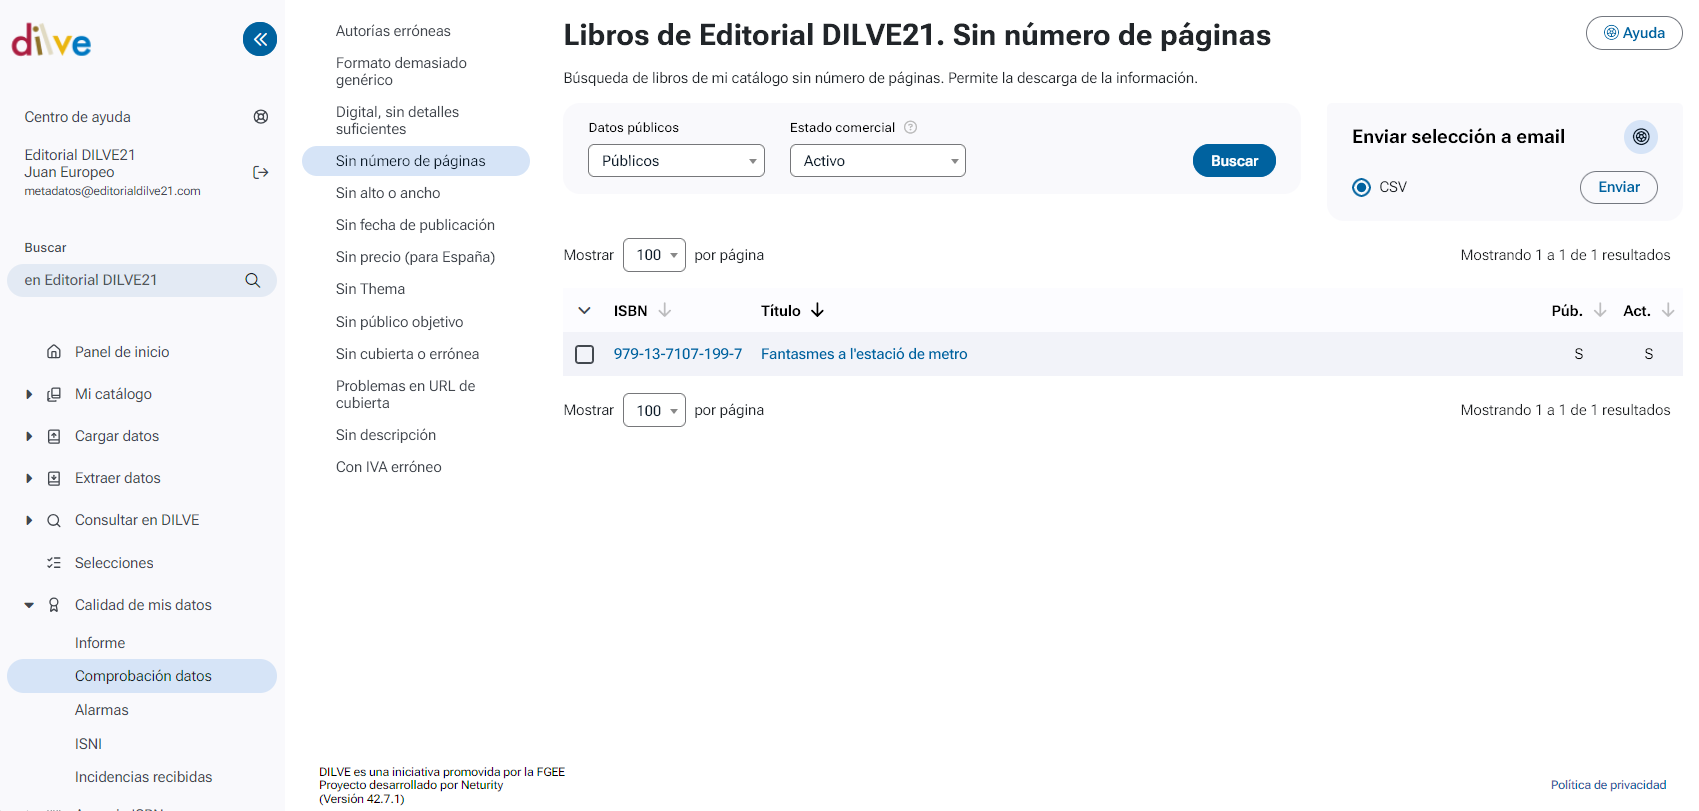Open the selection chevron in table header
Image resolution: width=1699 pixels, height=811 pixels.
(585, 311)
